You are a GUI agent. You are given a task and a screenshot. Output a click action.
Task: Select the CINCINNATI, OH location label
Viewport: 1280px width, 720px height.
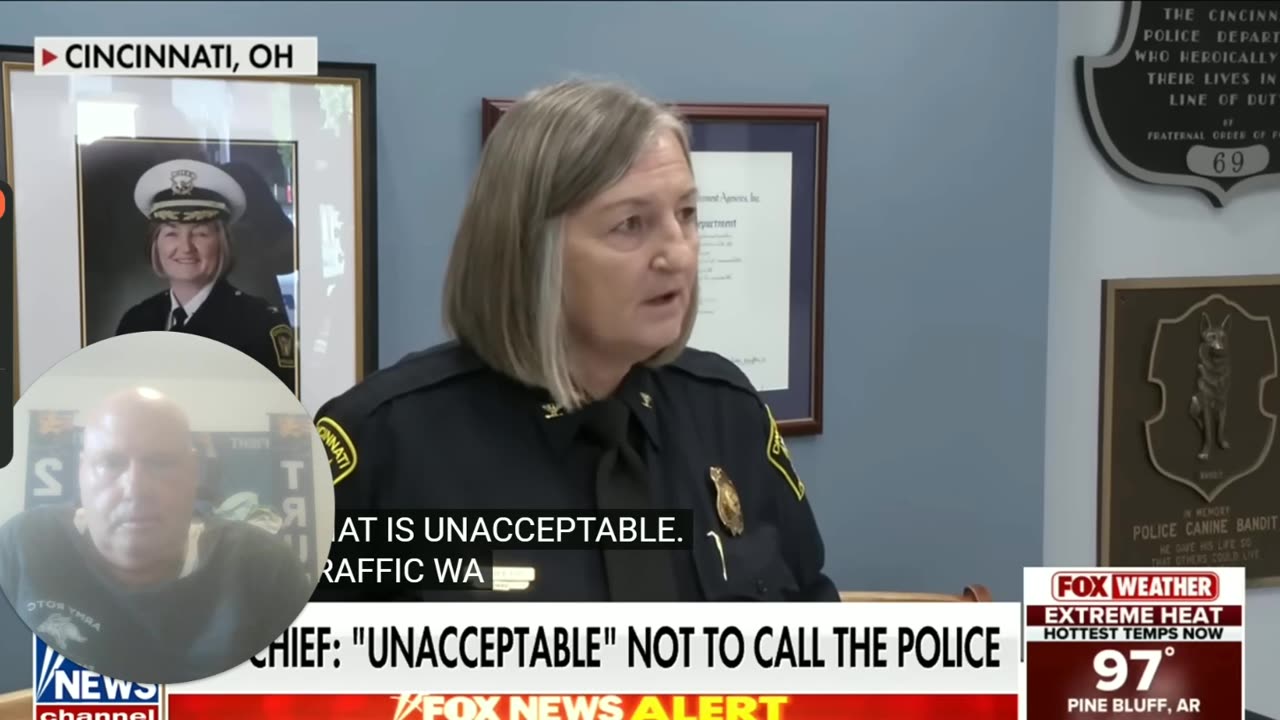(x=176, y=57)
